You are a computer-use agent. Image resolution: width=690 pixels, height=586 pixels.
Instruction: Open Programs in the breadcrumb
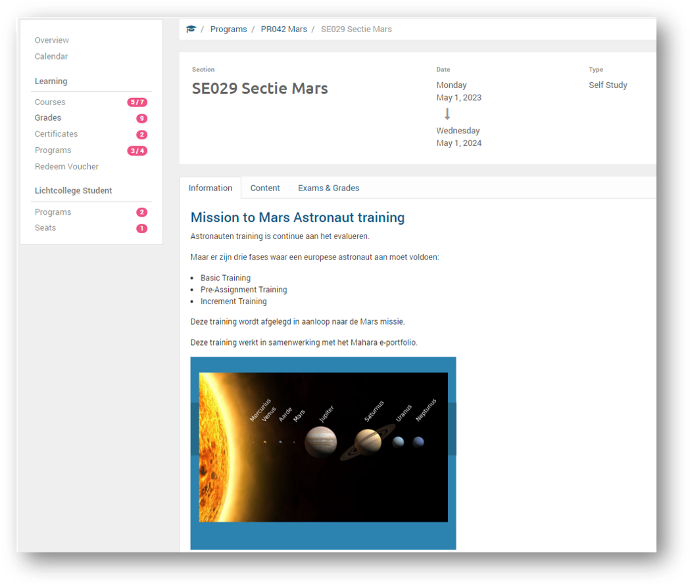[x=228, y=29]
